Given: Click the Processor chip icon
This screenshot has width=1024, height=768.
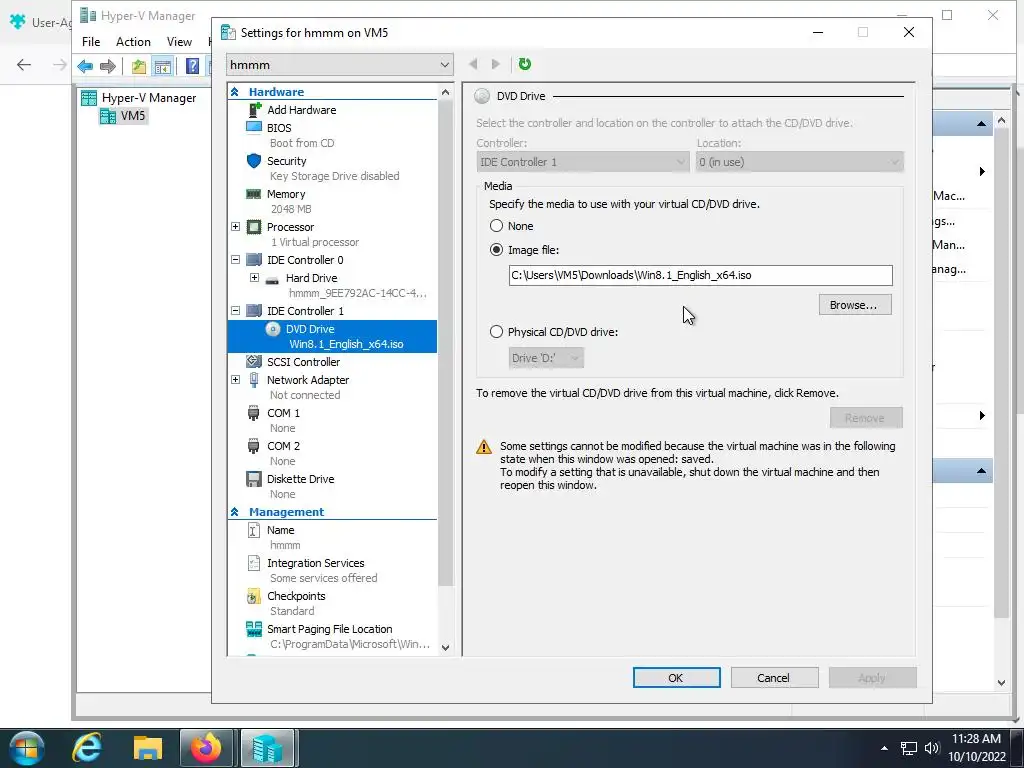Looking at the screenshot, I should 254,227.
